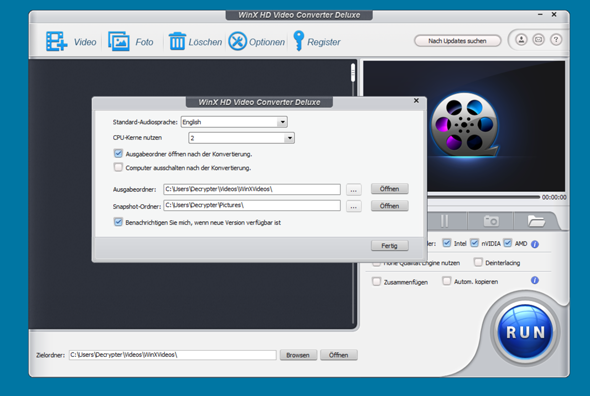Image resolution: width=590 pixels, height=396 pixels.
Task: Click info icon next to AMD
Action: tap(535, 244)
